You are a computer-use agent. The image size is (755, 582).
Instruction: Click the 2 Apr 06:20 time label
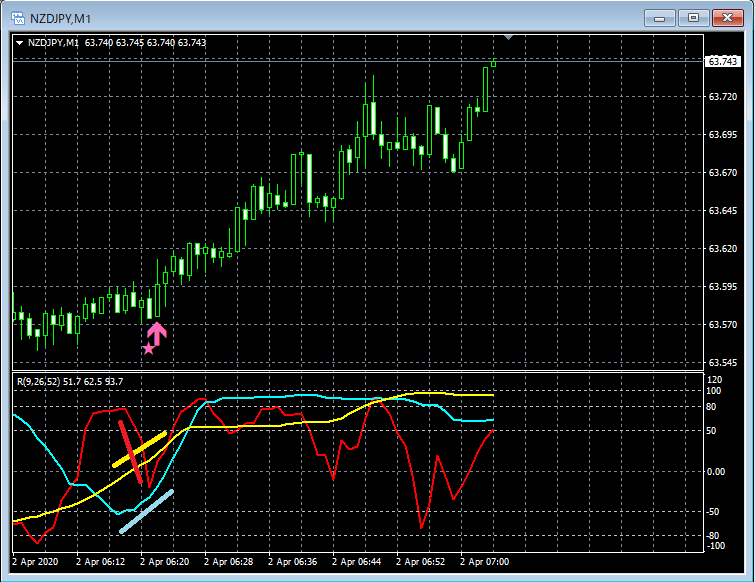(165, 562)
